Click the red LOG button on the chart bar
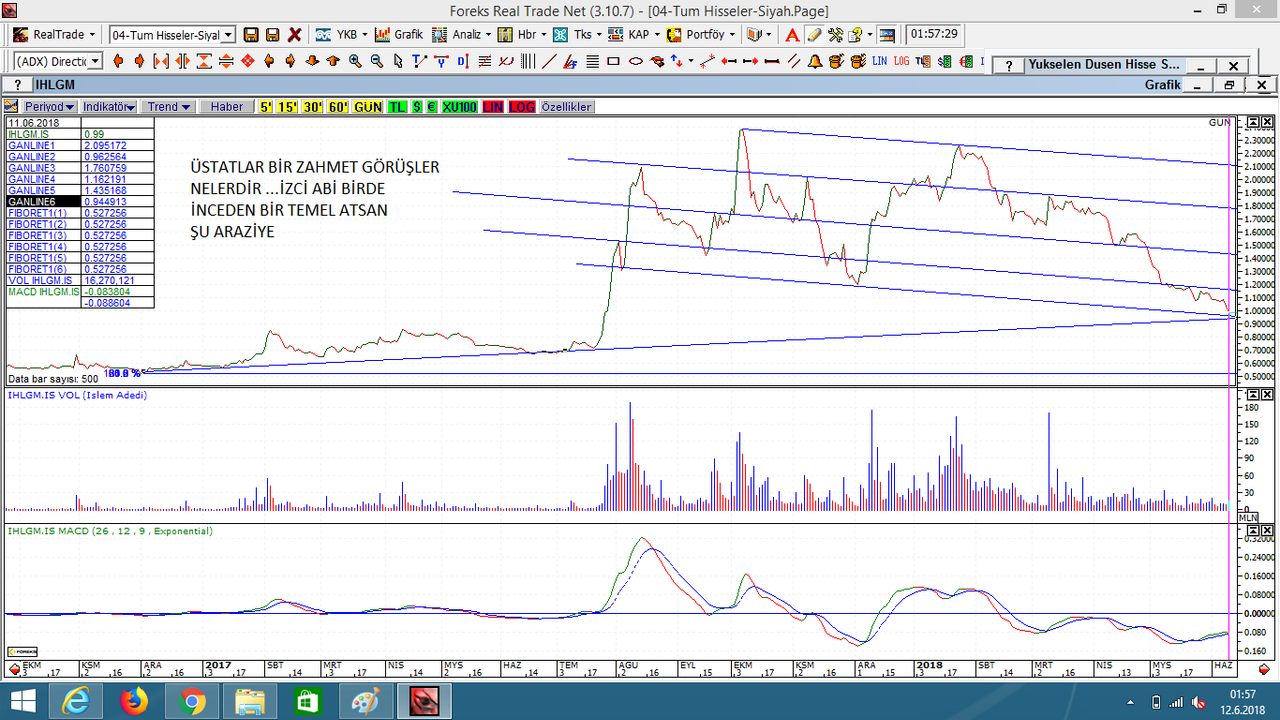 click(x=522, y=107)
